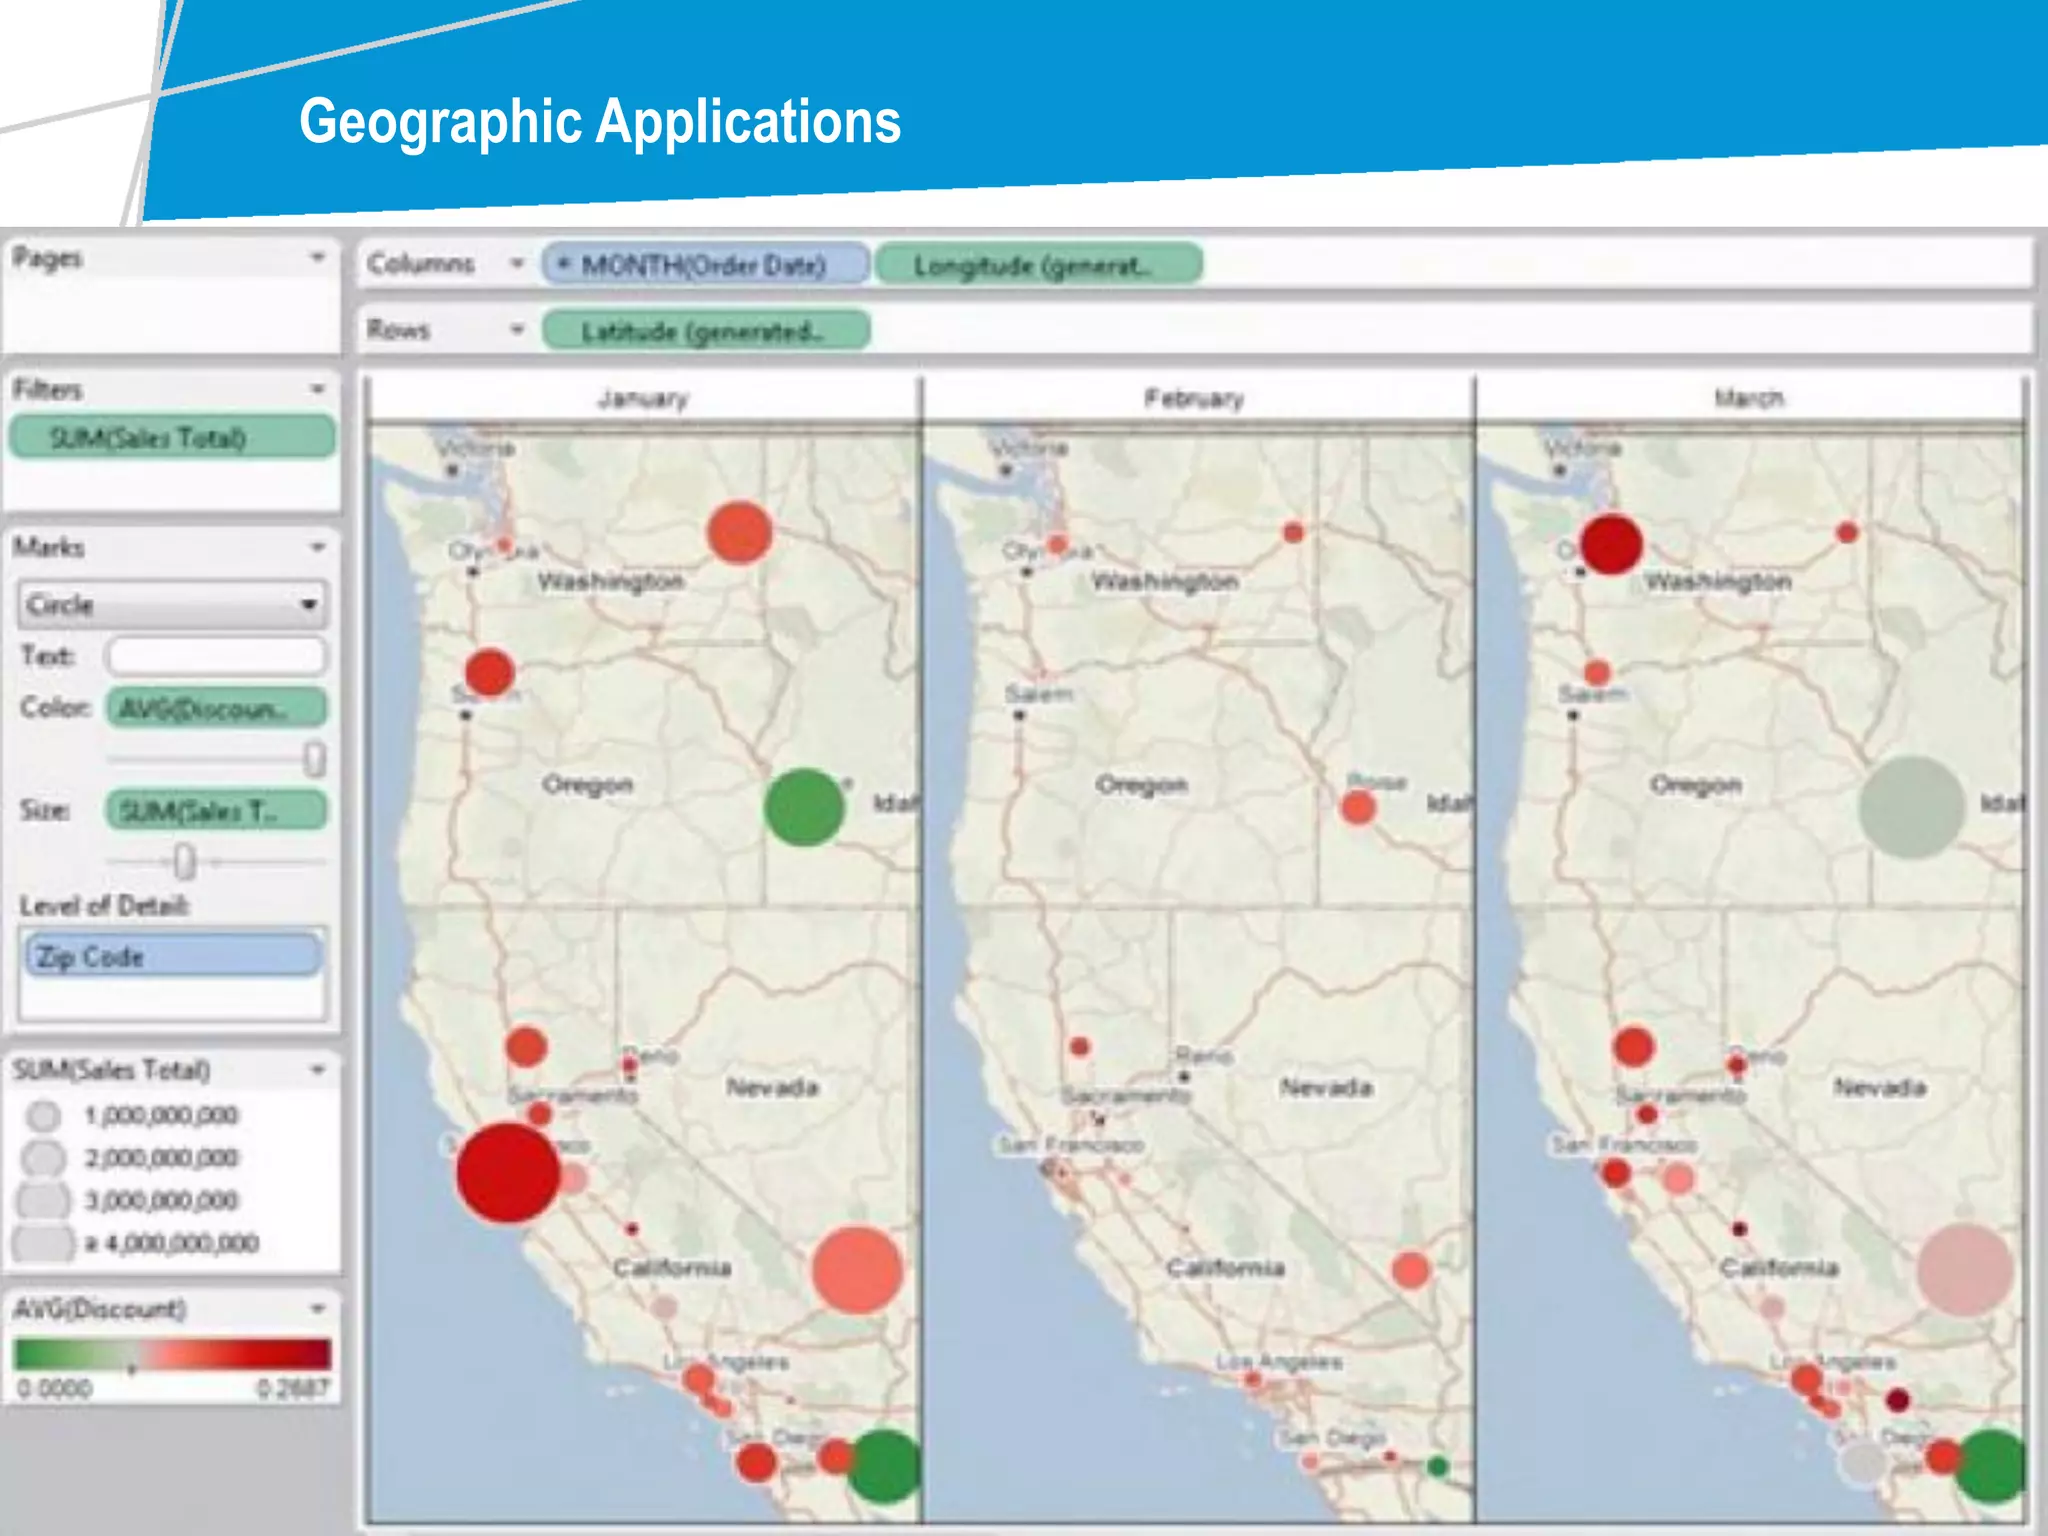Click red Salem circle in March map

[x=1598, y=672]
